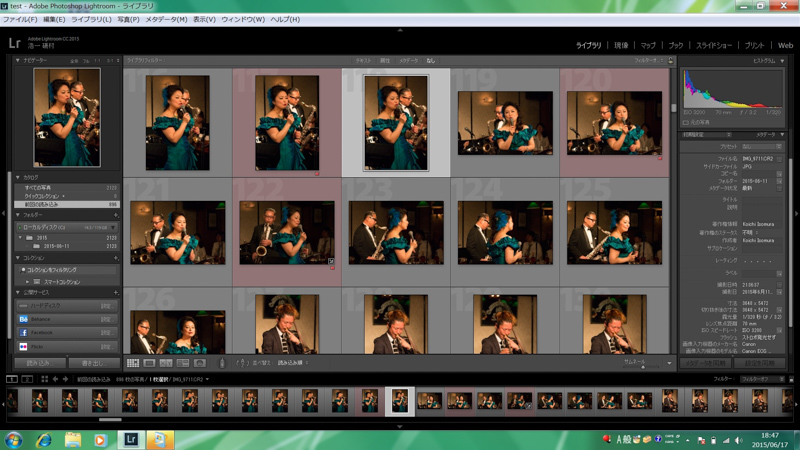The height and width of the screenshot is (450, 800).
Task: Switch to the Slideshow module
Action: (x=714, y=45)
